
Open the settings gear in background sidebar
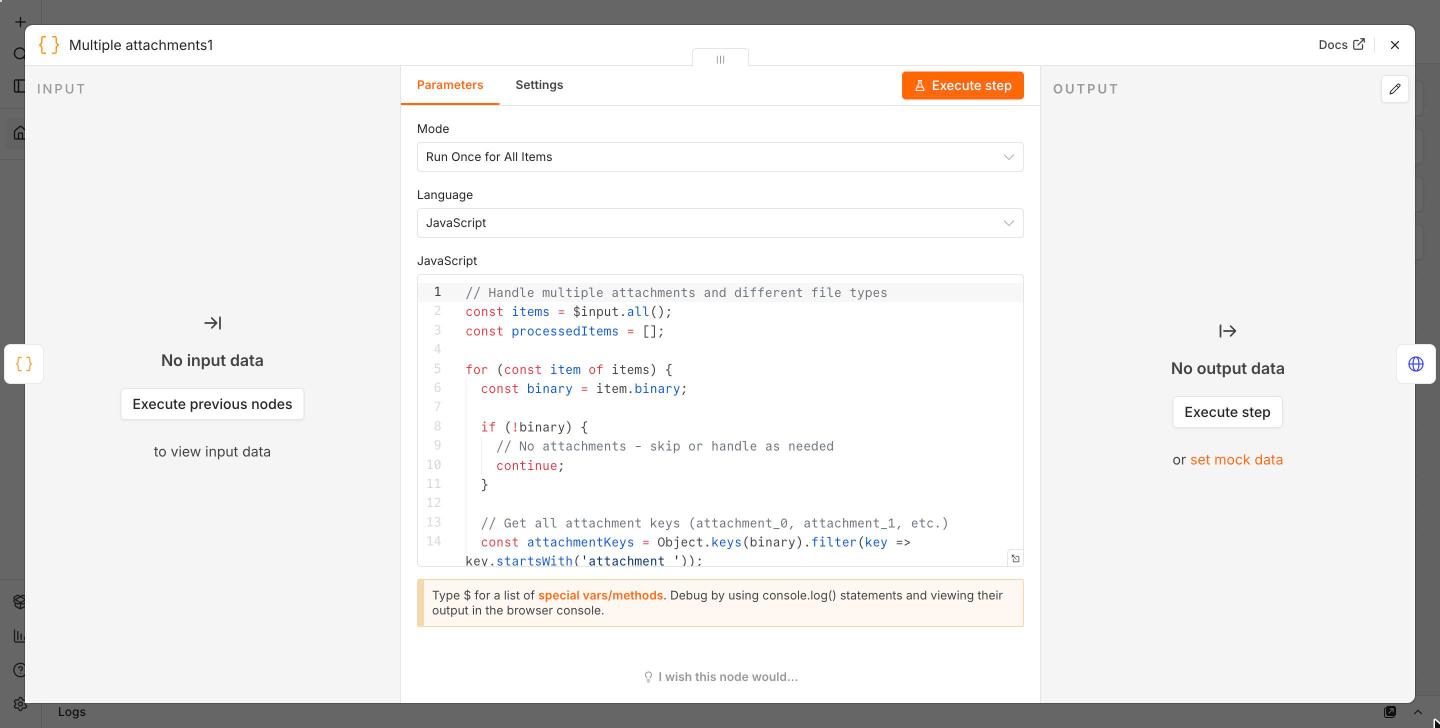(19, 704)
